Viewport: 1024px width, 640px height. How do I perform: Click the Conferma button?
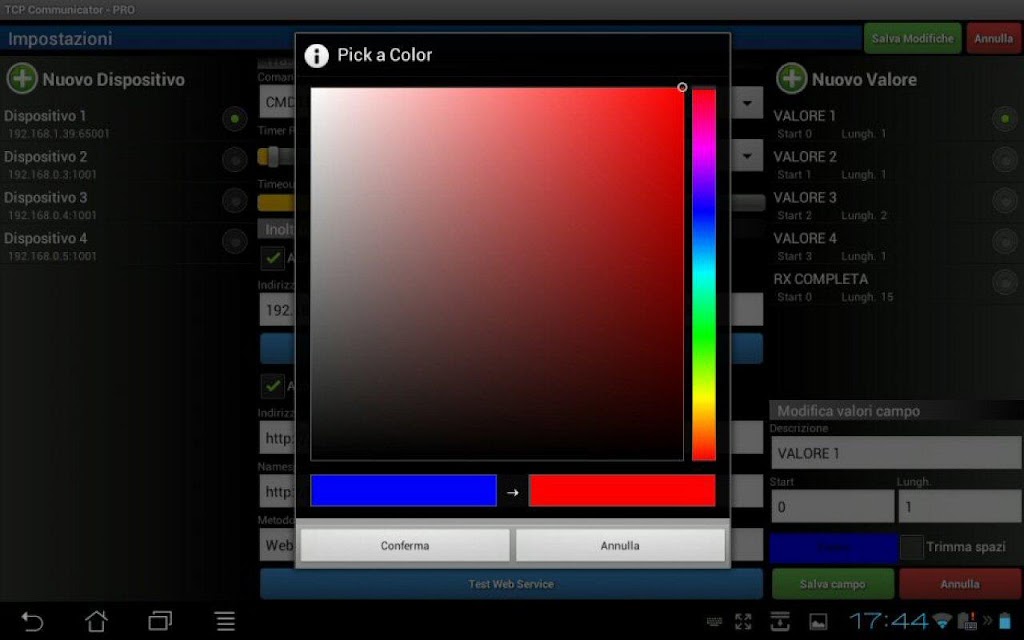click(x=405, y=545)
